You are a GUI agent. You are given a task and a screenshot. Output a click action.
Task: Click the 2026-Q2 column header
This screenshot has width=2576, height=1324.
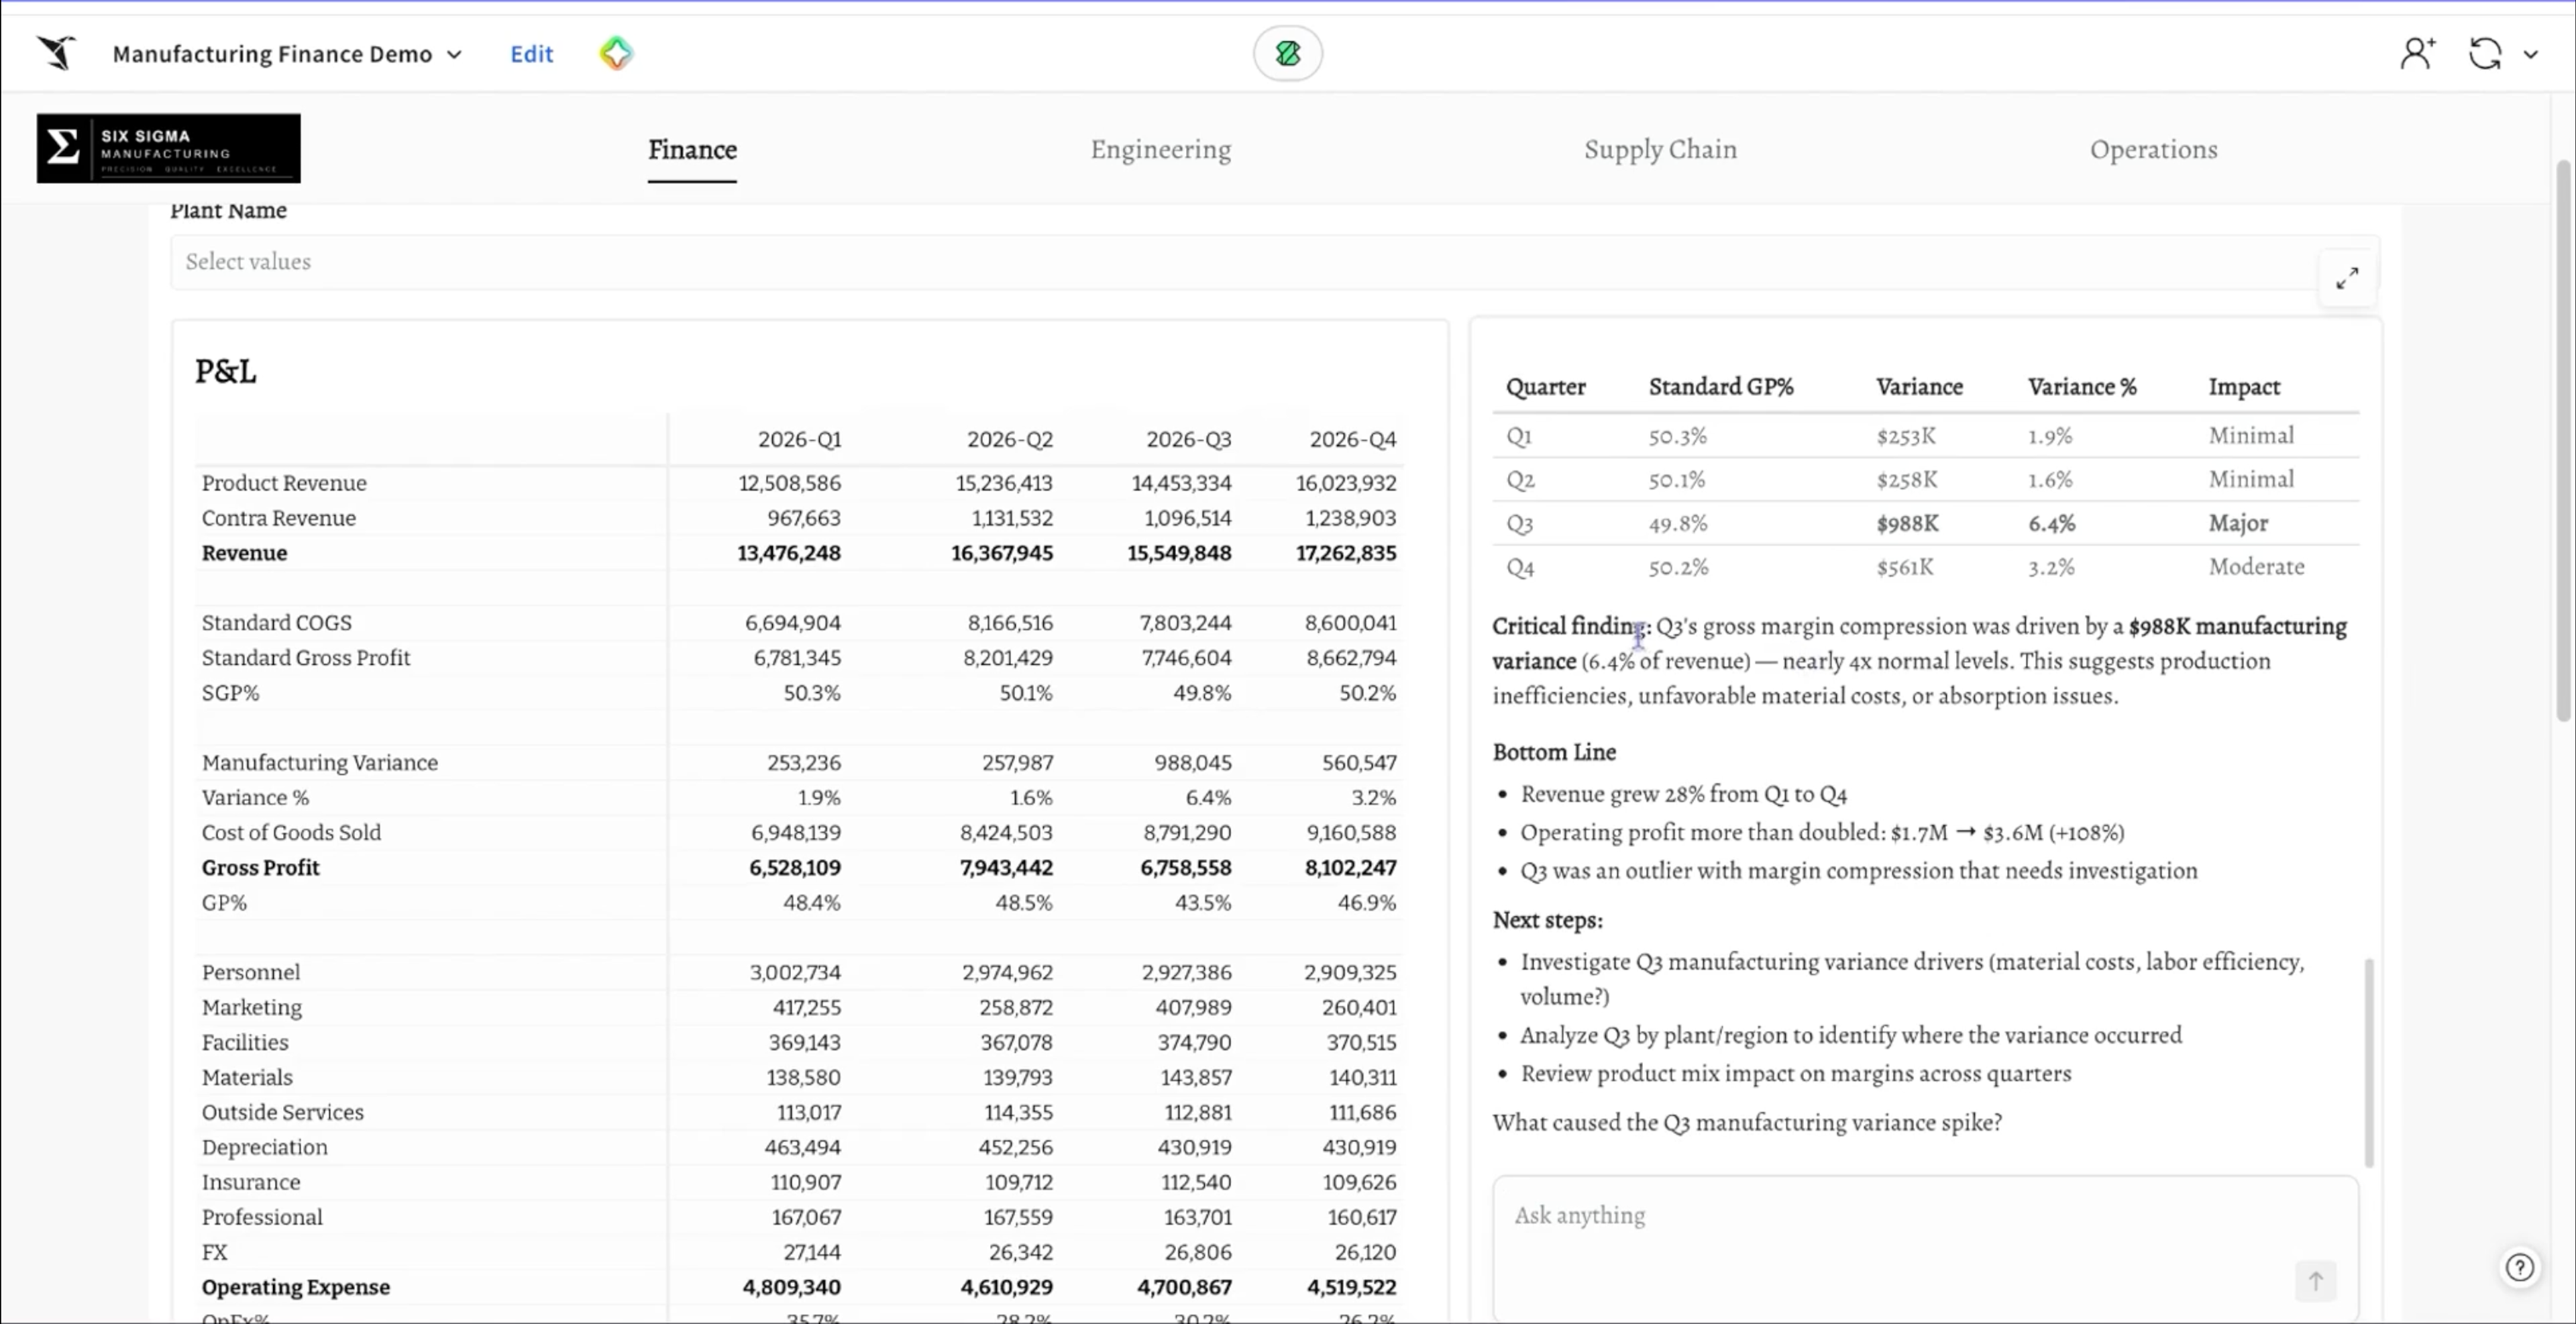pyautogui.click(x=1009, y=439)
